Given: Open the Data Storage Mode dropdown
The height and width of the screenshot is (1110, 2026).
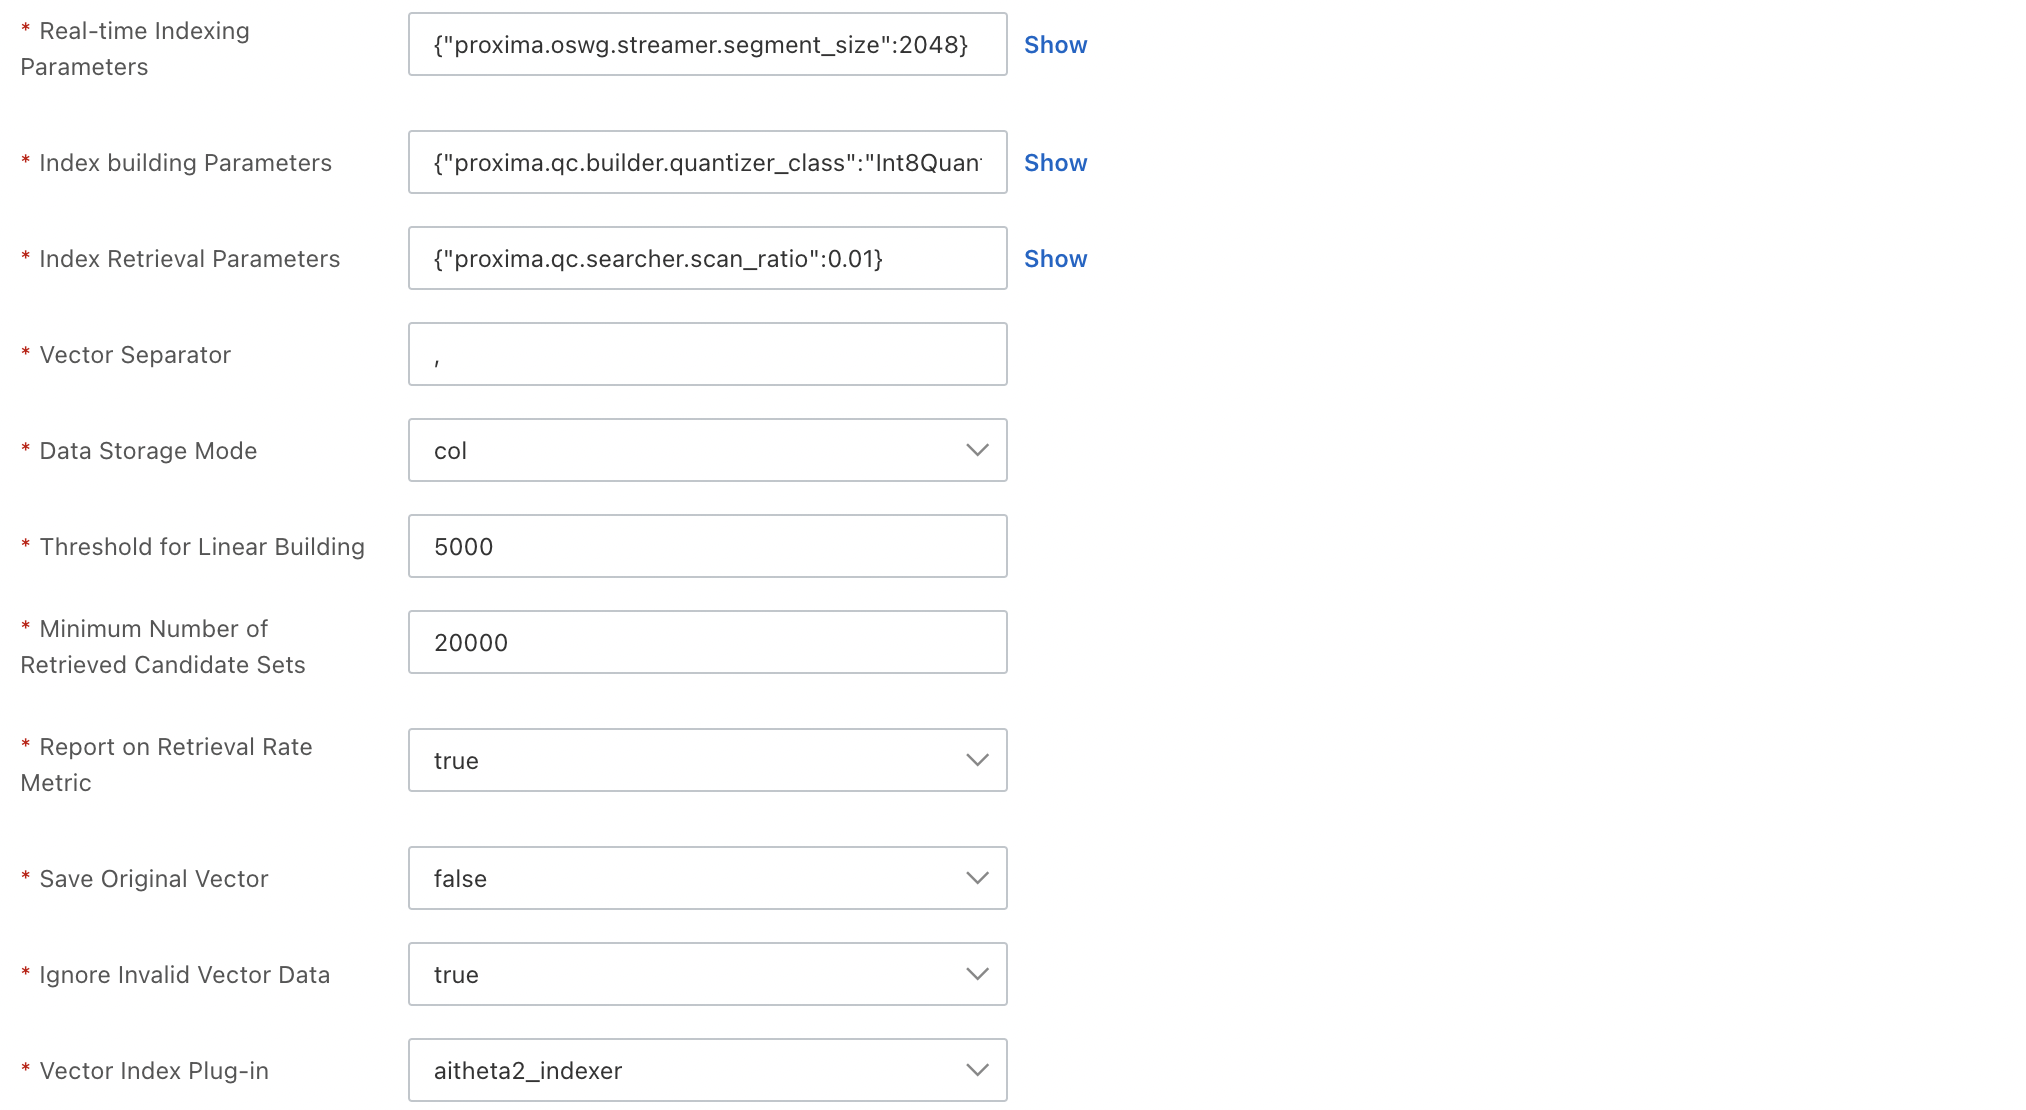Looking at the screenshot, I should (x=690, y=451).
